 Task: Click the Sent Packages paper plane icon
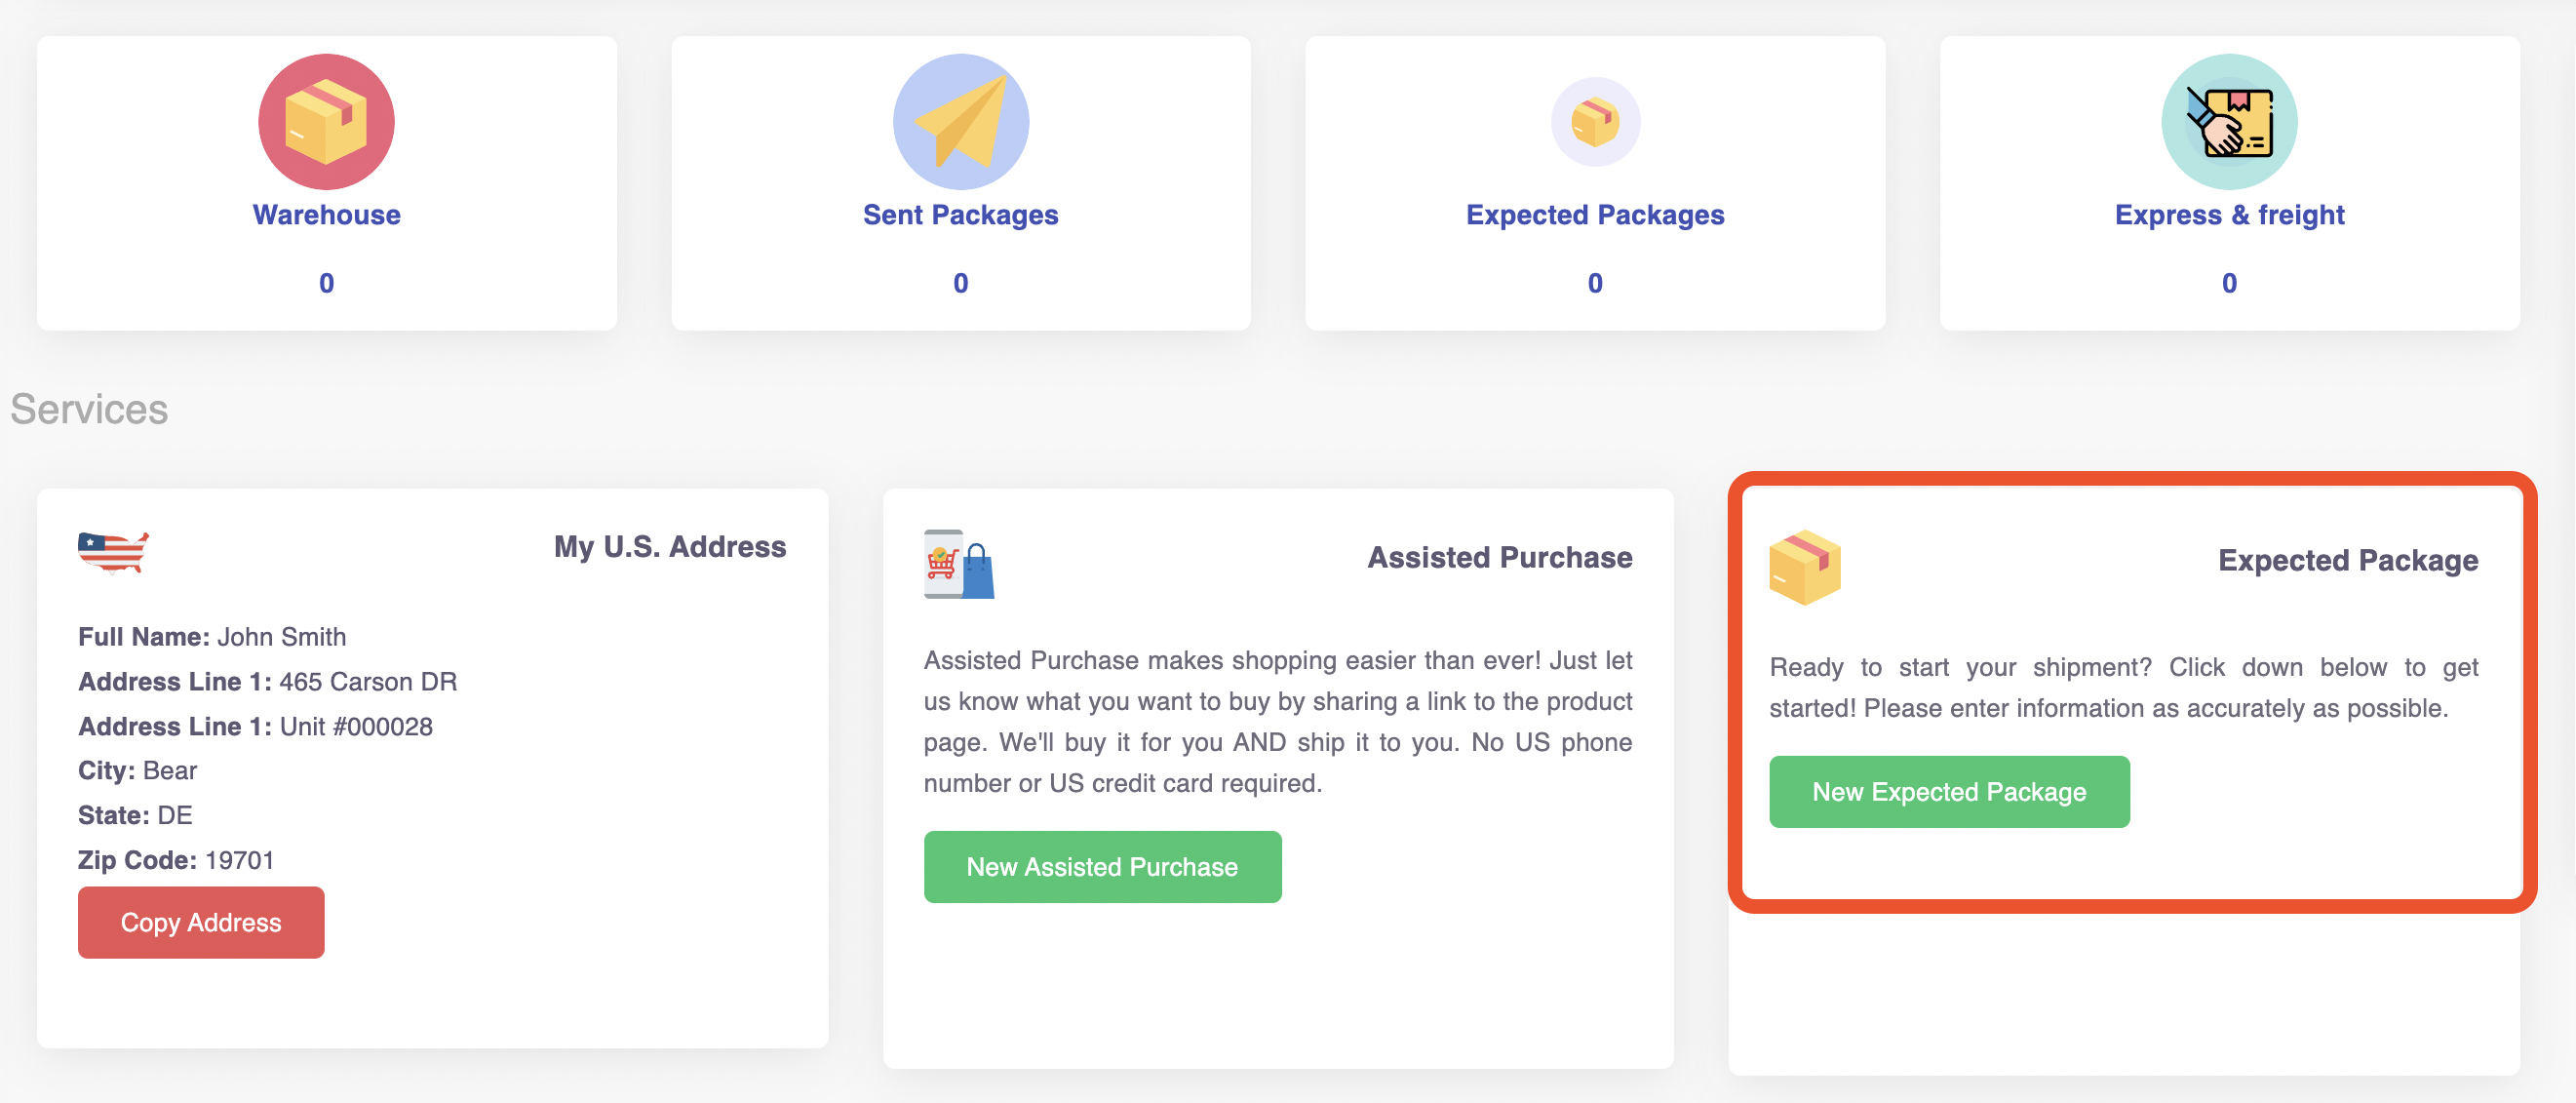960,121
